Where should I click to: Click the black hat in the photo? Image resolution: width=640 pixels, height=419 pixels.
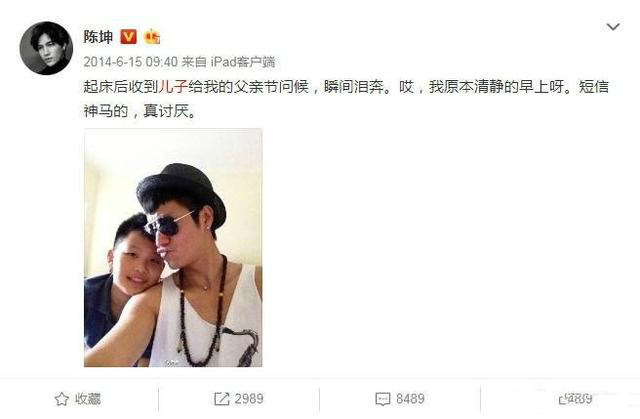pos(181,192)
